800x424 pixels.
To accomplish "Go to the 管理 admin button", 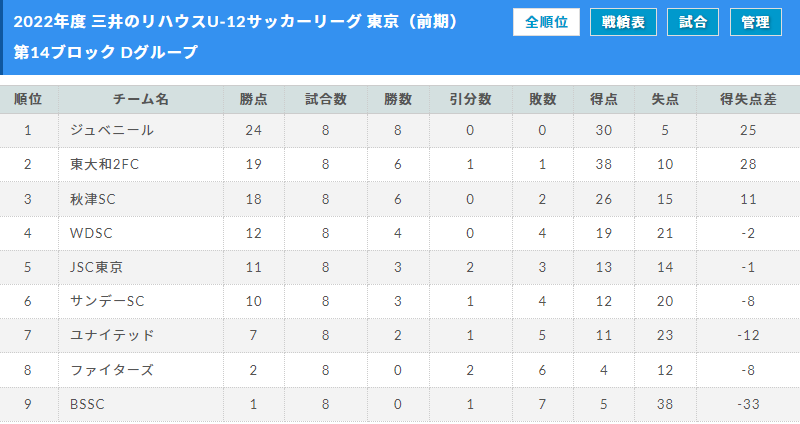I will 756,22.
